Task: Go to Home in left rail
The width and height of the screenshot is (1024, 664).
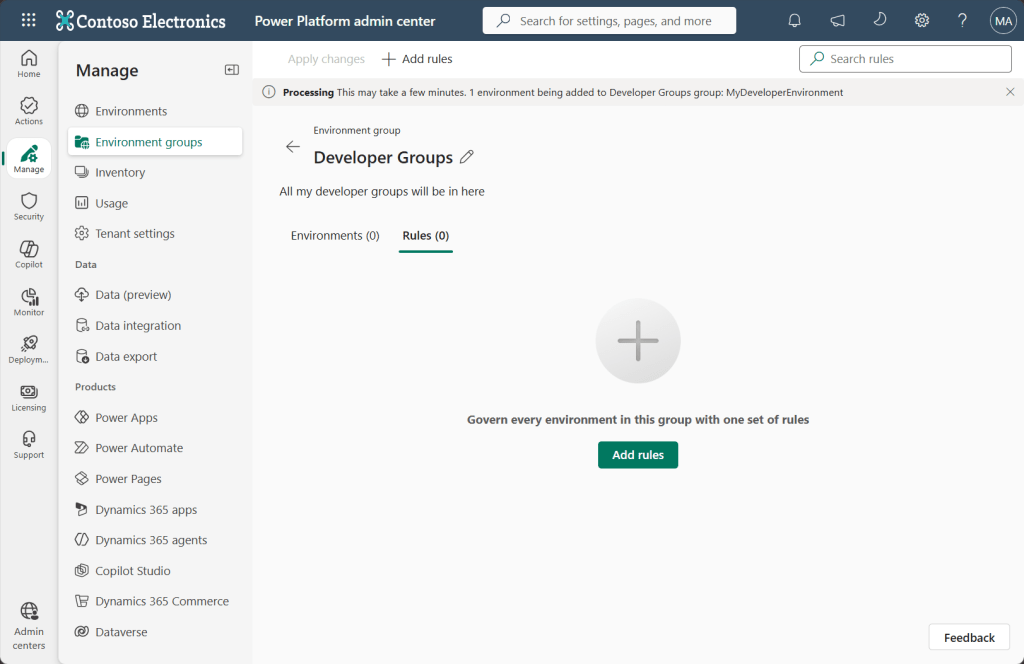Action: (x=29, y=63)
